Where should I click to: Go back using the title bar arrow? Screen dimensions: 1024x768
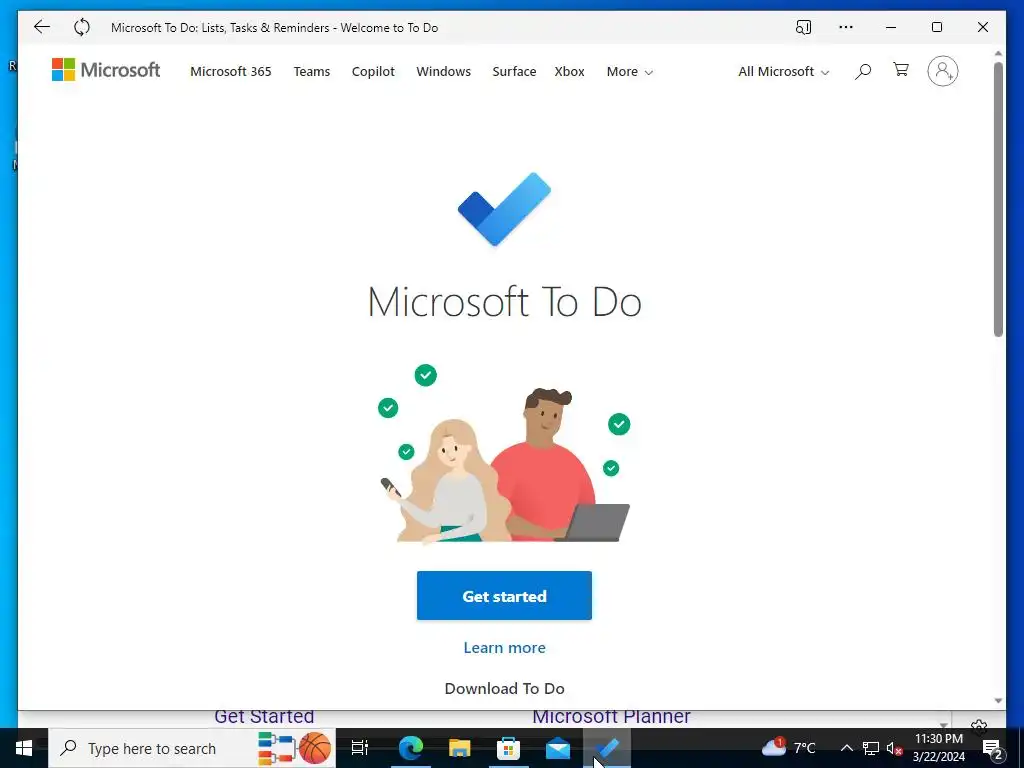[x=42, y=27]
